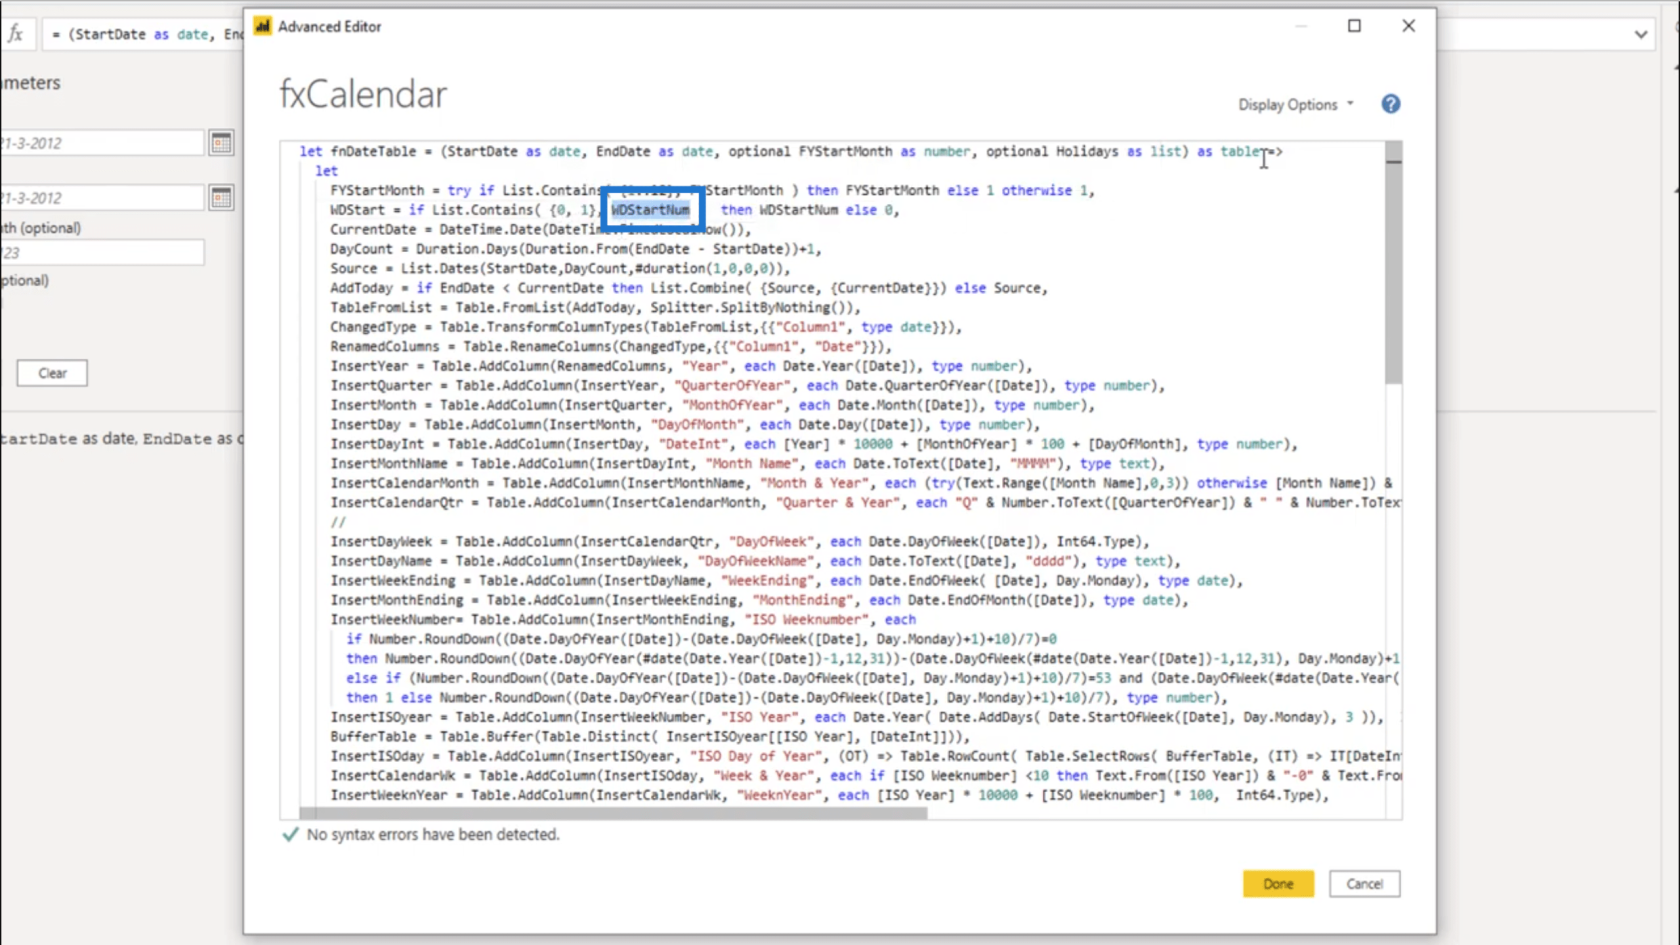The image size is (1680, 945).
Task: Click the 'FYStartMonth = try if' code line
Action: [x=712, y=190]
